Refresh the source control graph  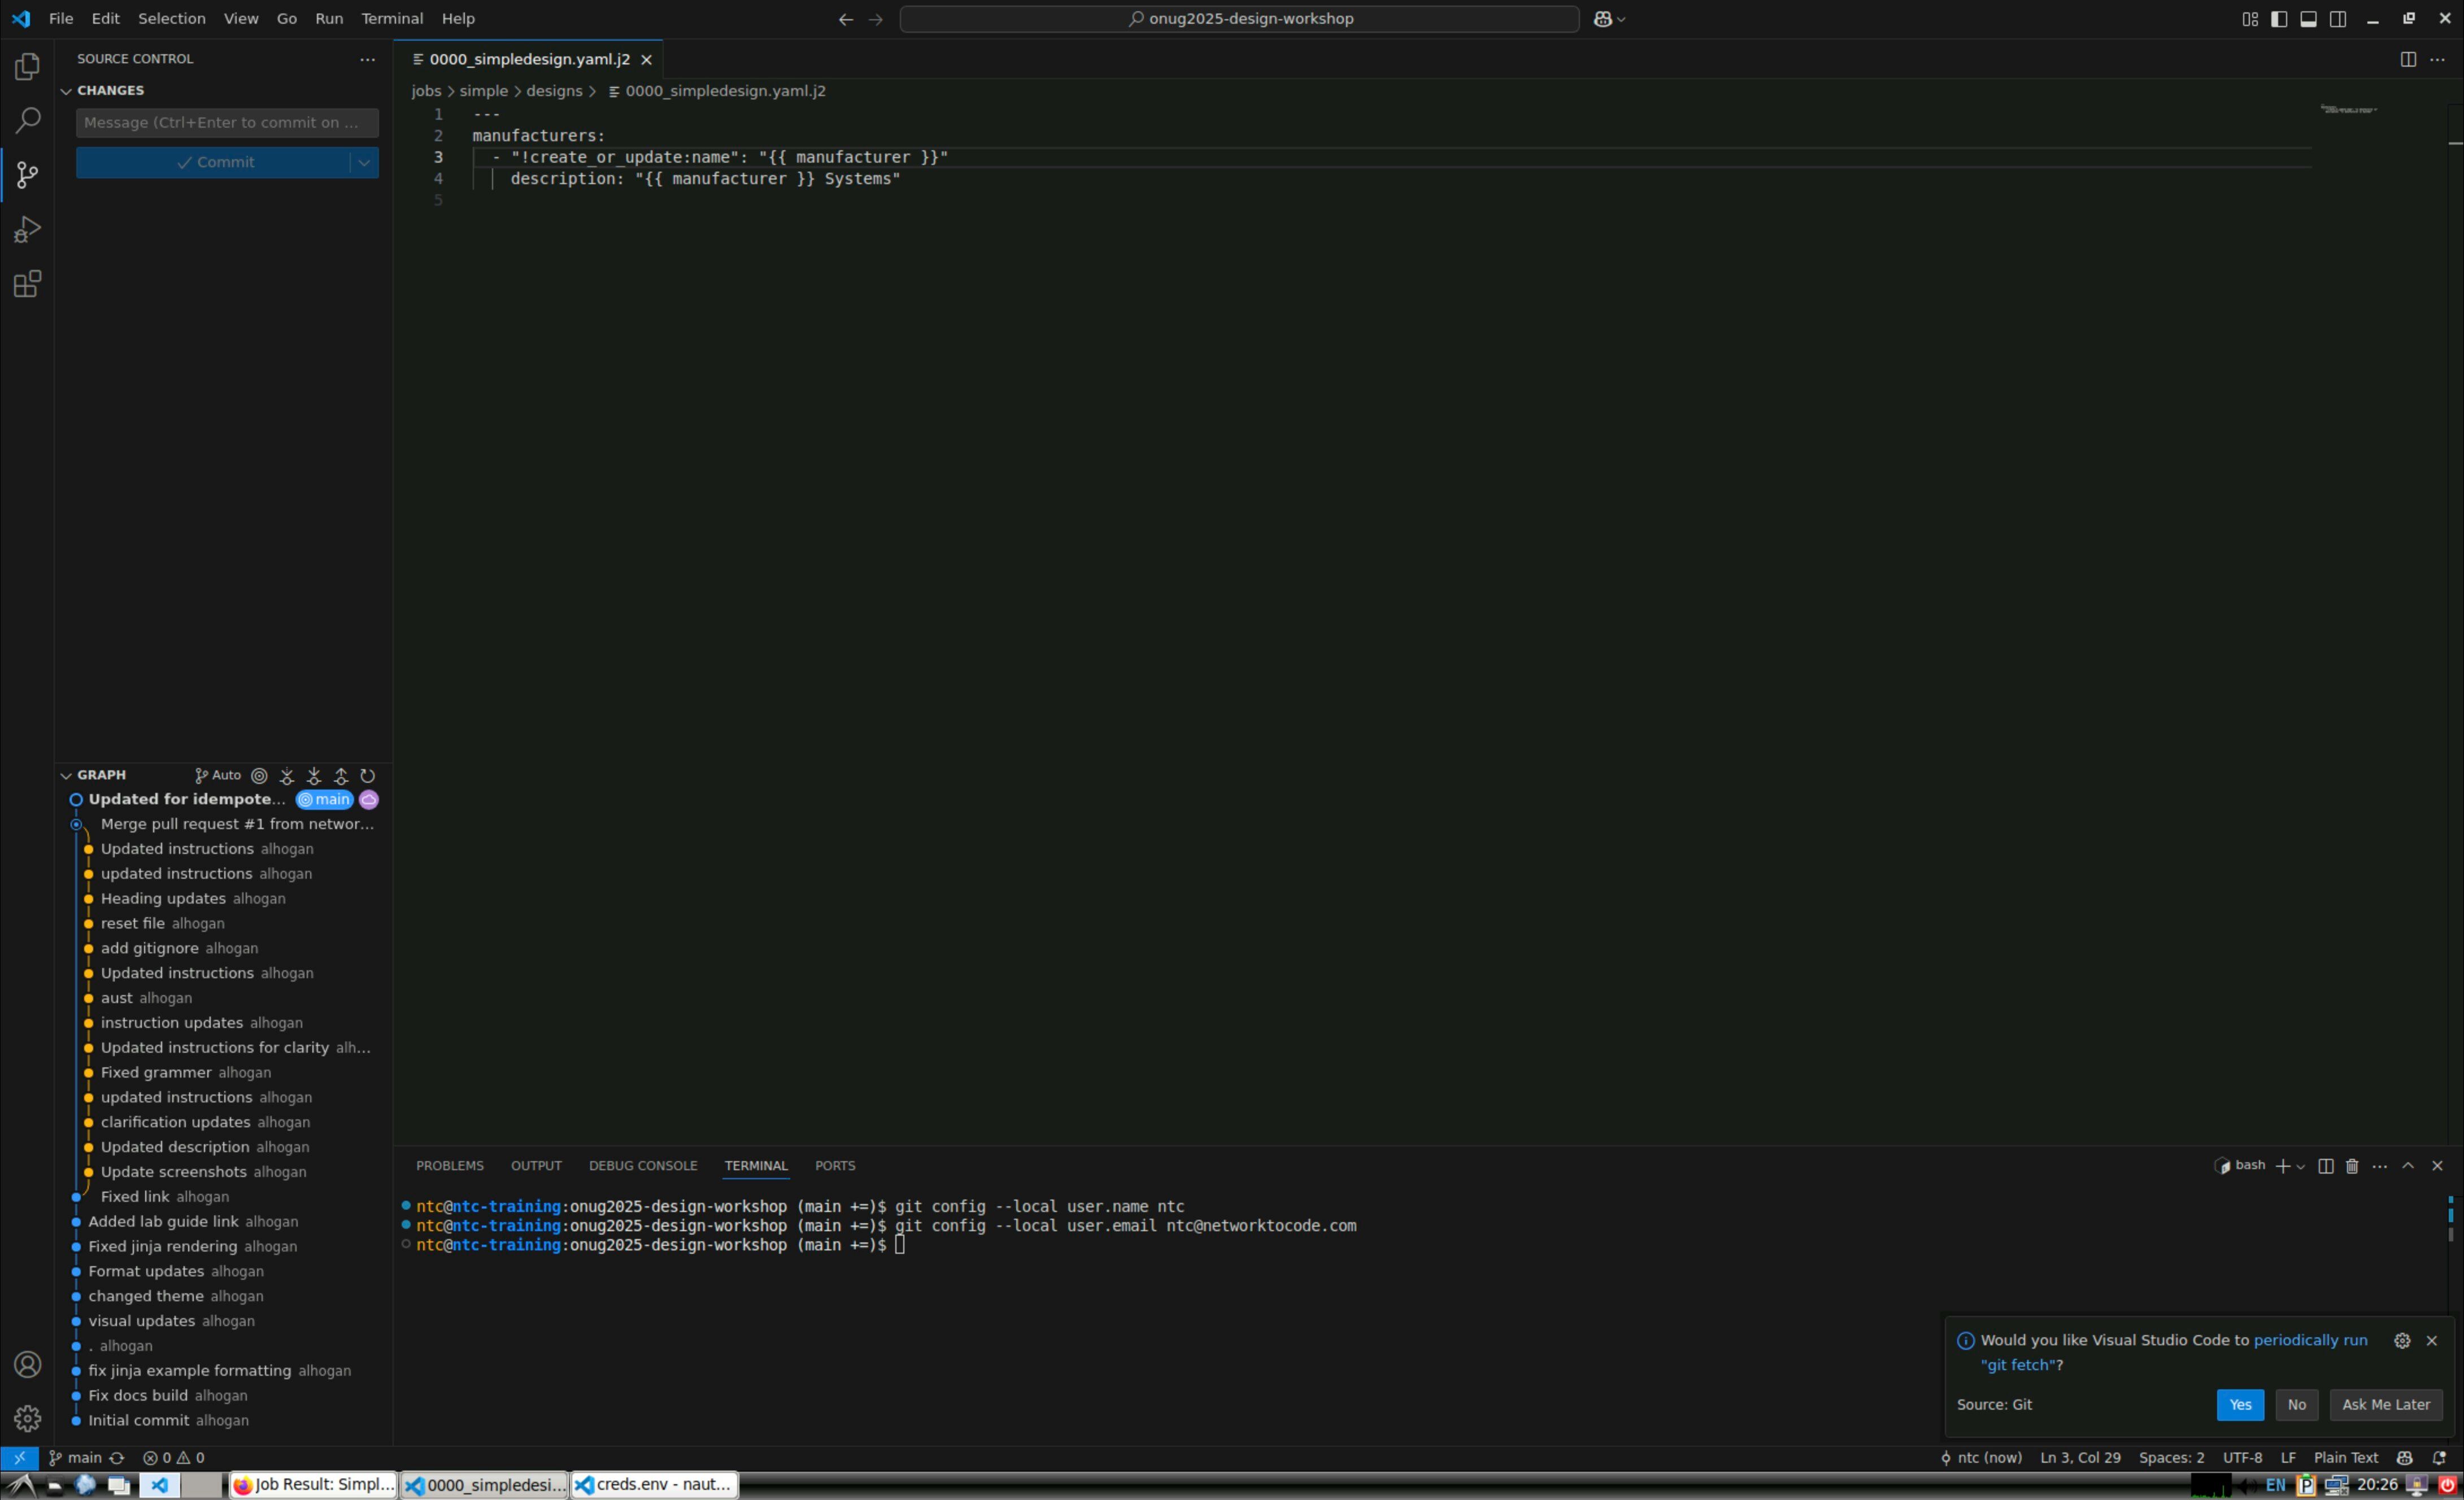pyautogui.click(x=368, y=776)
